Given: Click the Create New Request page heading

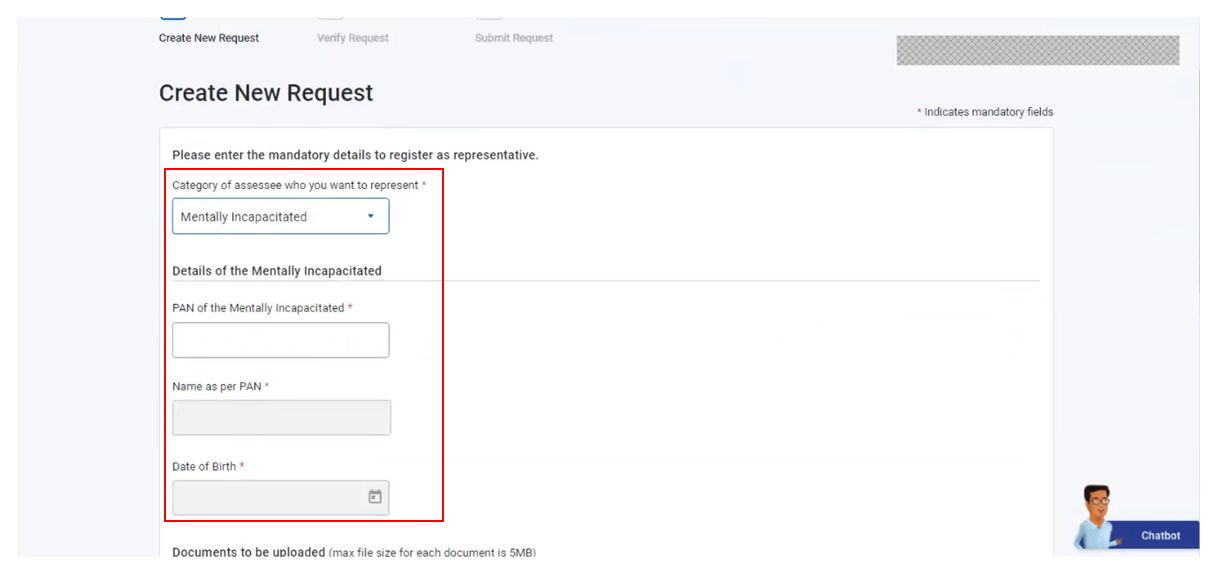Looking at the screenshot, I should tap(266, 93).
